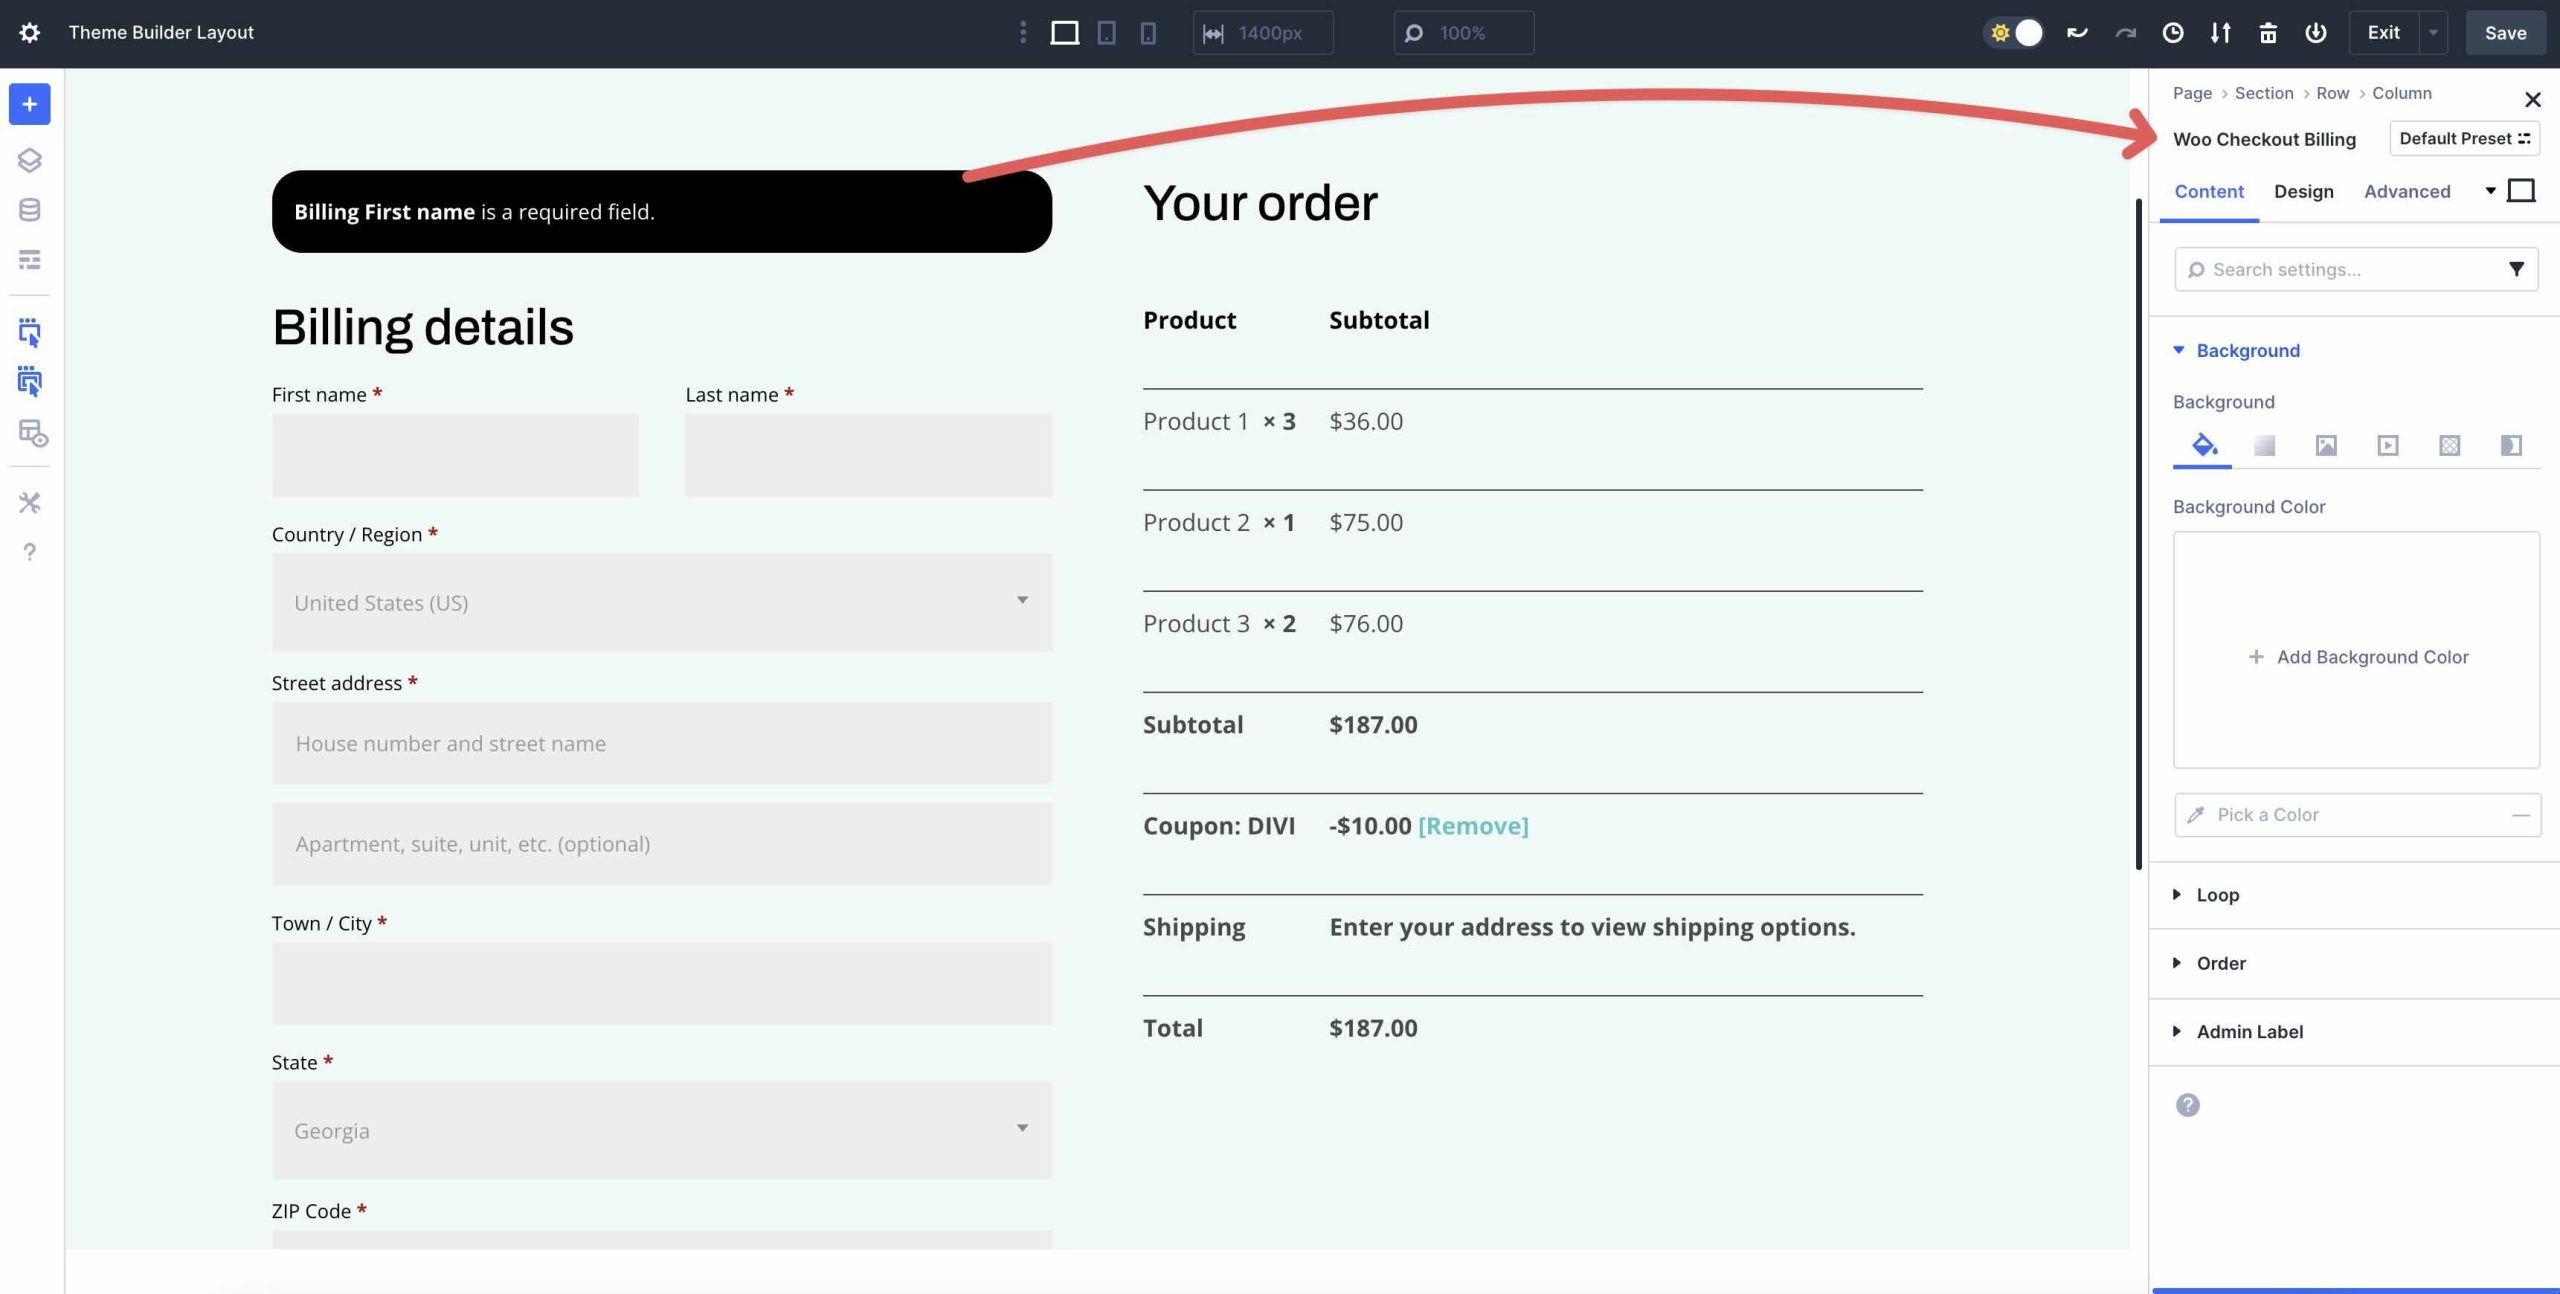Image resolution: width=2560 pixels, height=1294 pixels.
Task: Expand the Order settings section
Action: [x=2221, y=963]
